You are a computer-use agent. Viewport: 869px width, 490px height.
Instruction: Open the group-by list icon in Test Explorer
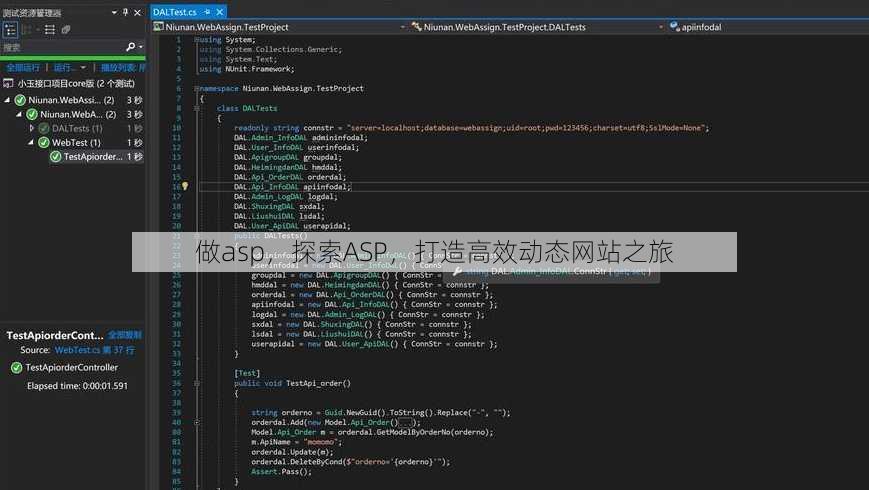click(x=49, y=29)
